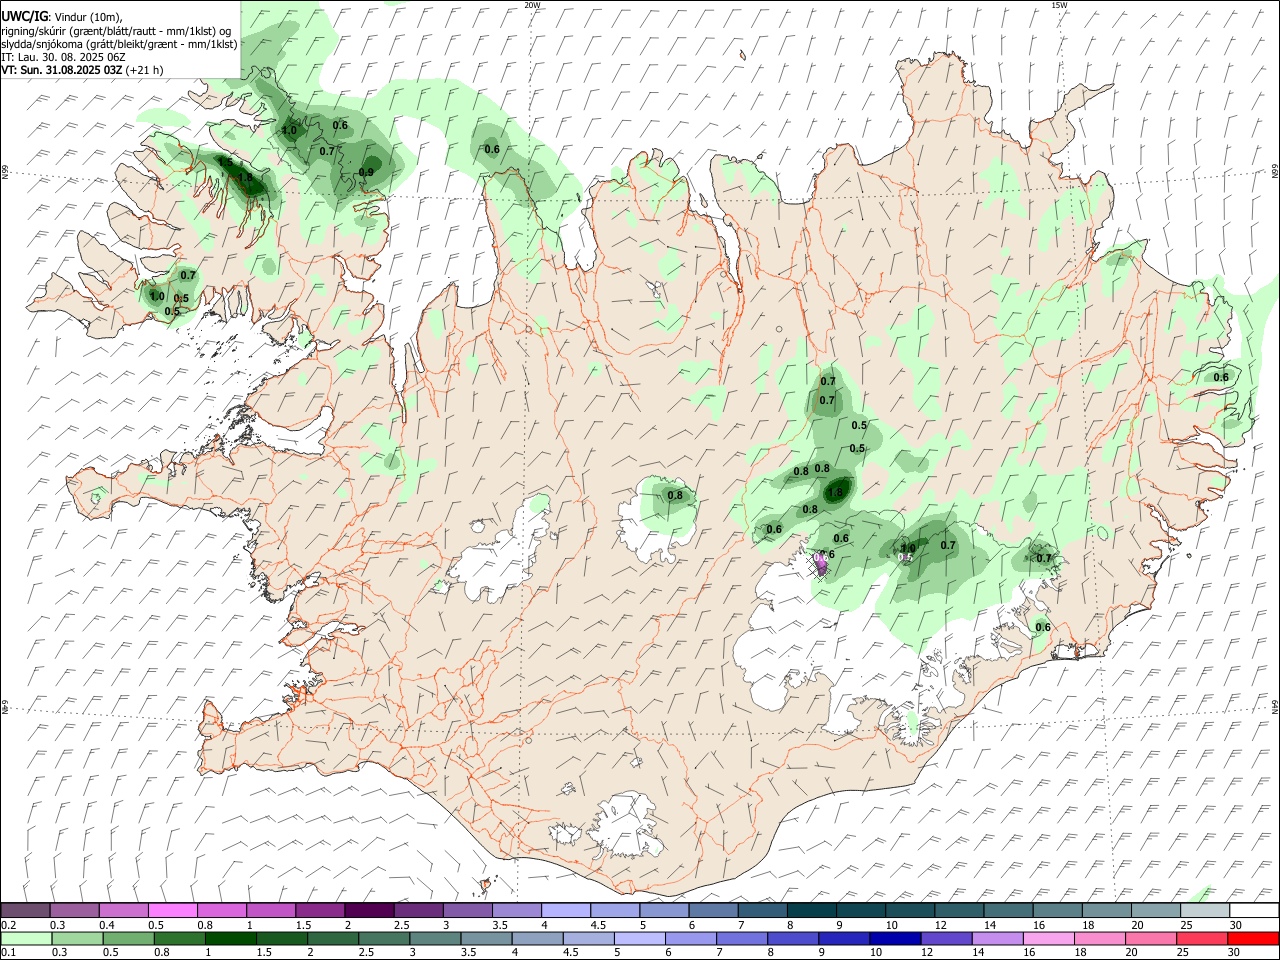Image resolution: width=1280 pixels, height=960 pixels.
Task: Select the dark teal 8 swatch in upper scale
Action: point(812,911)
